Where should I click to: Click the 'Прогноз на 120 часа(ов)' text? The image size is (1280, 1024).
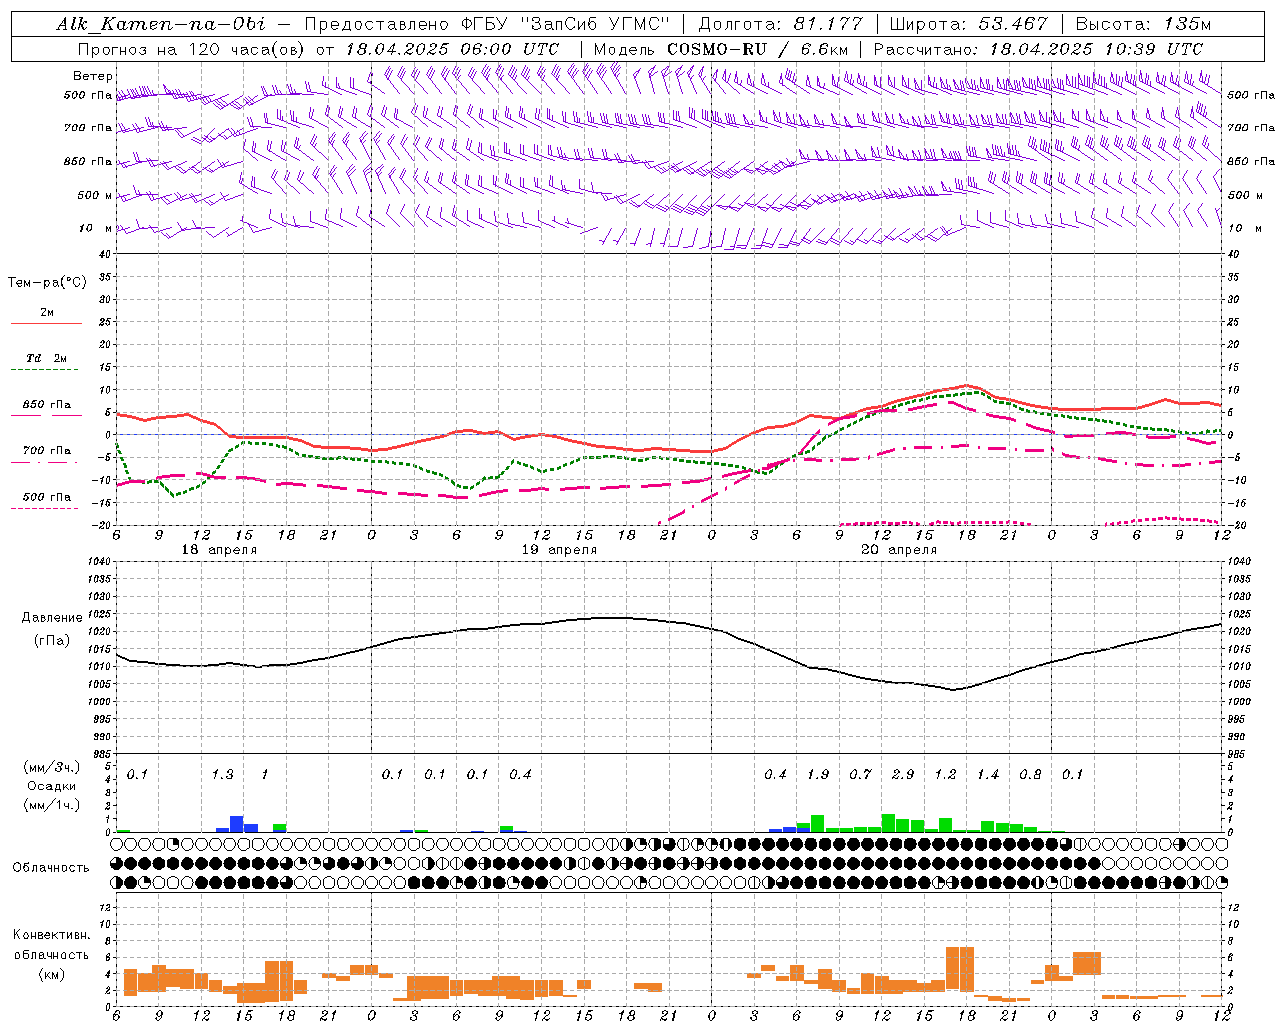click(192, 49)
